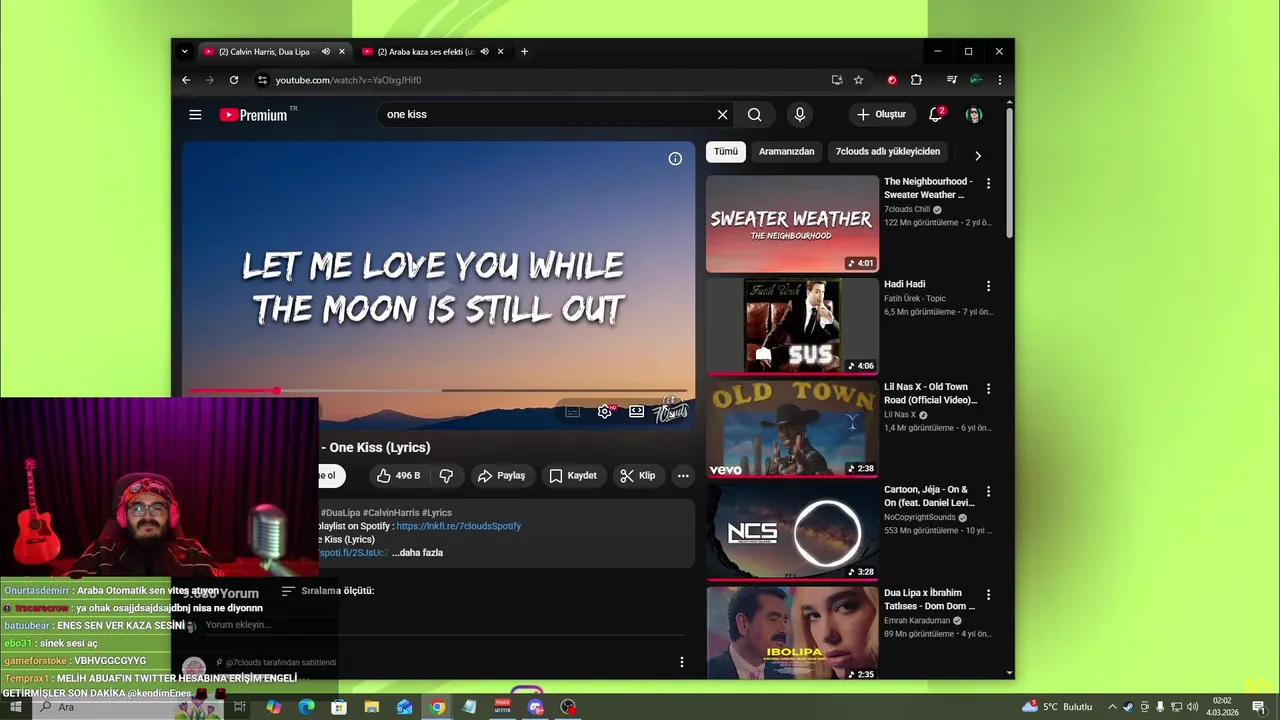Screen dimensions: 1280x720
Task: Create a clip with Klip button
Action: point(637,476)
